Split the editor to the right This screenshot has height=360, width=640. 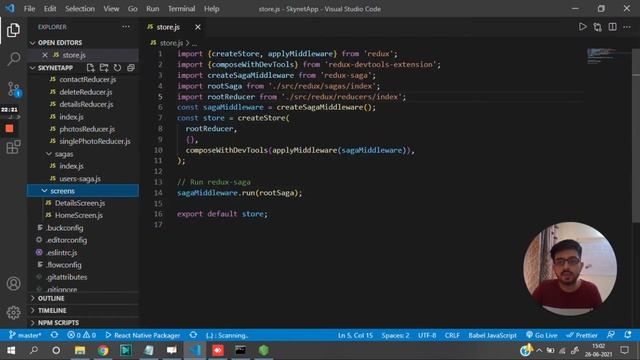click(x=613, y=27)
